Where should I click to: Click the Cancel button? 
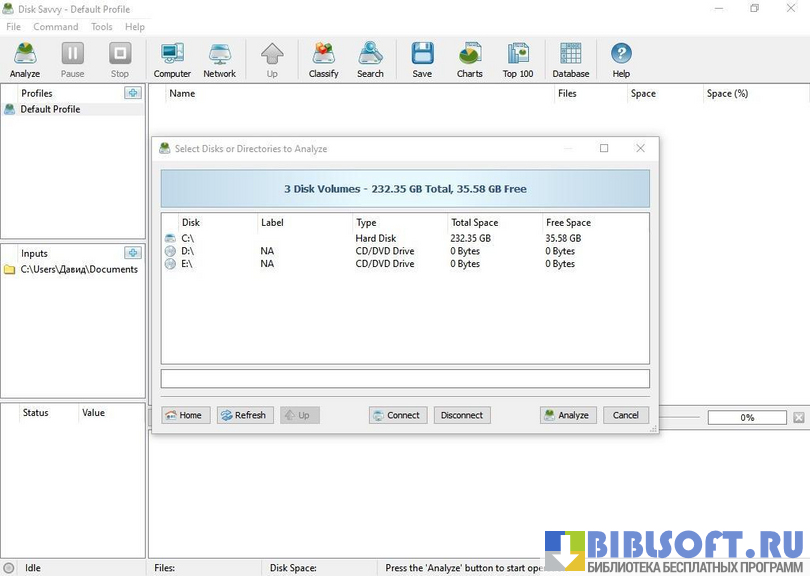tap(626, 415)
